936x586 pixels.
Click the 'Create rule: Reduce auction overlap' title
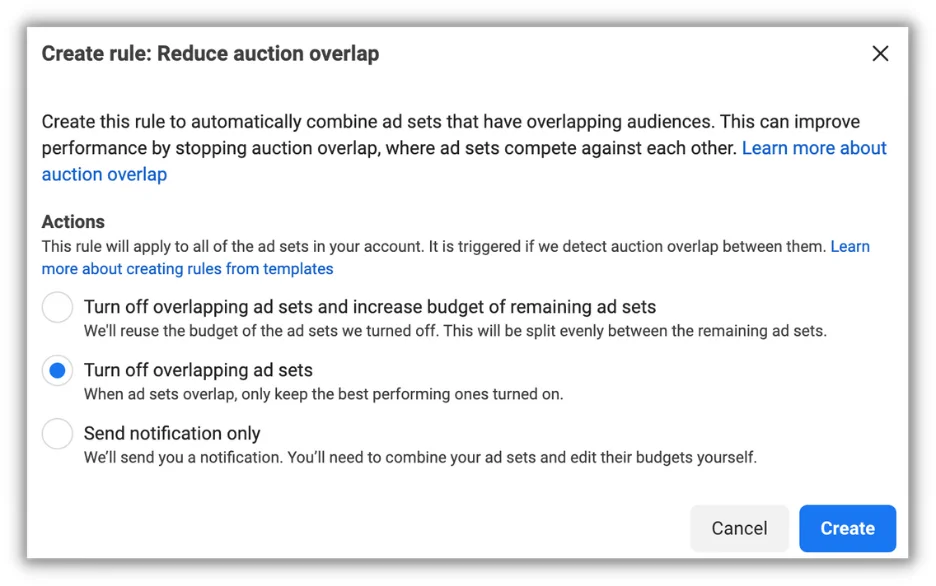210,54
